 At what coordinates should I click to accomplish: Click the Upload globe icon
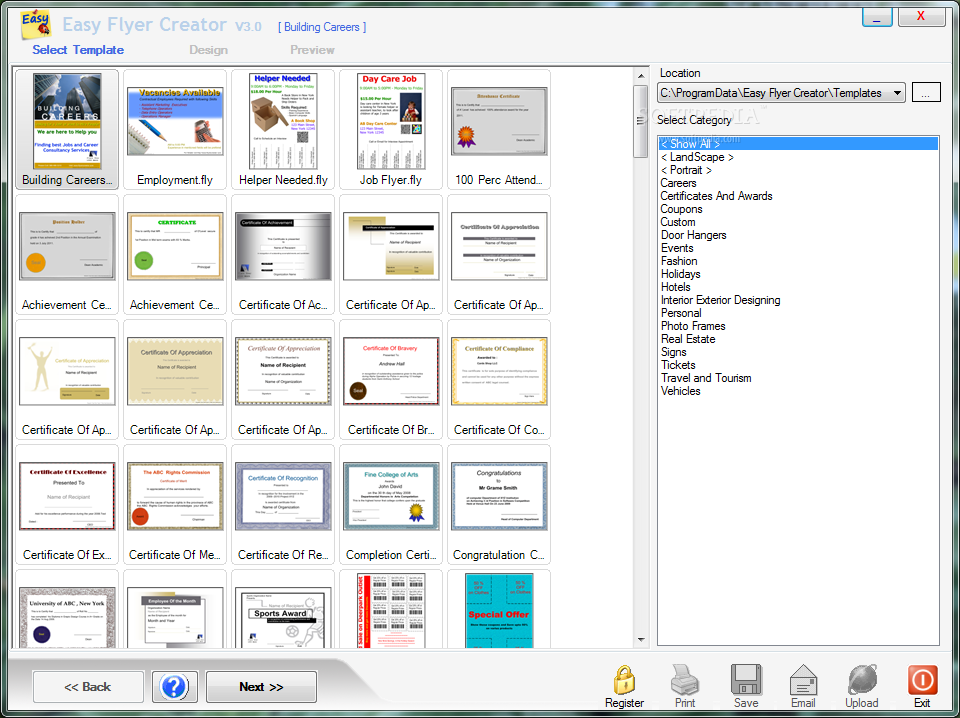pos(862,679)
